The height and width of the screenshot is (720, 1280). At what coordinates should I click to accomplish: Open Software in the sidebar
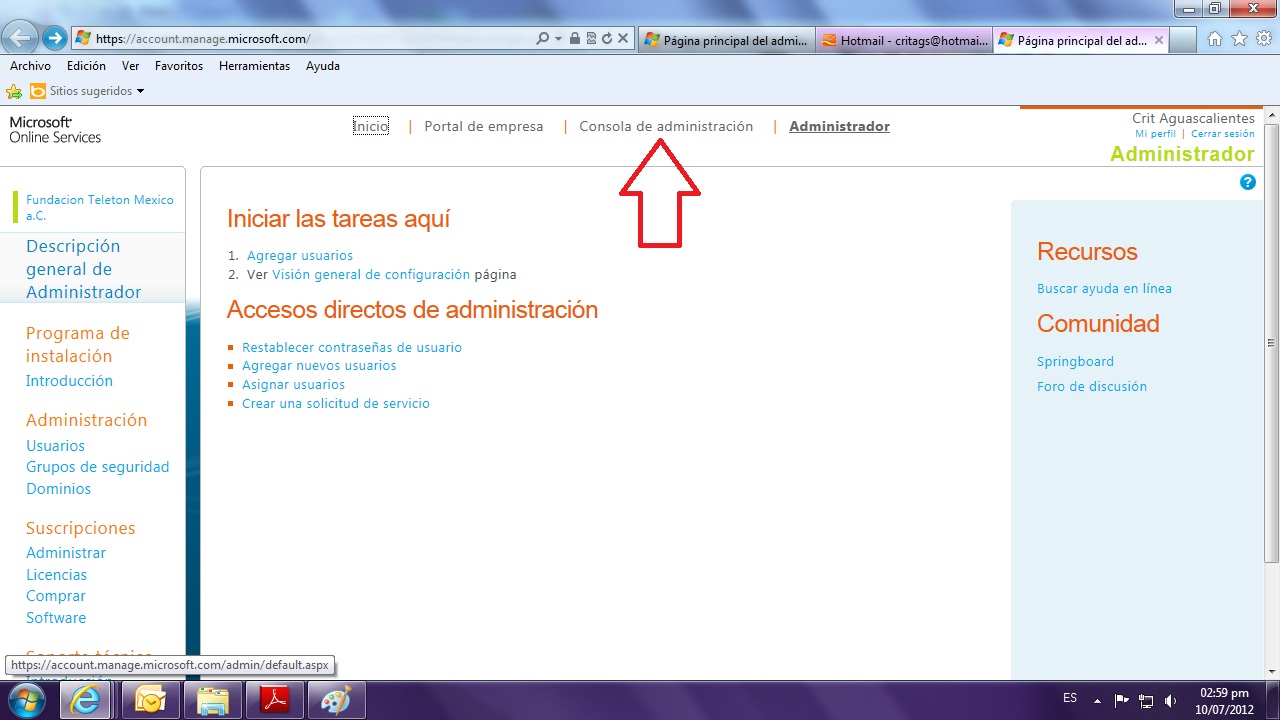tap(56, 618)
